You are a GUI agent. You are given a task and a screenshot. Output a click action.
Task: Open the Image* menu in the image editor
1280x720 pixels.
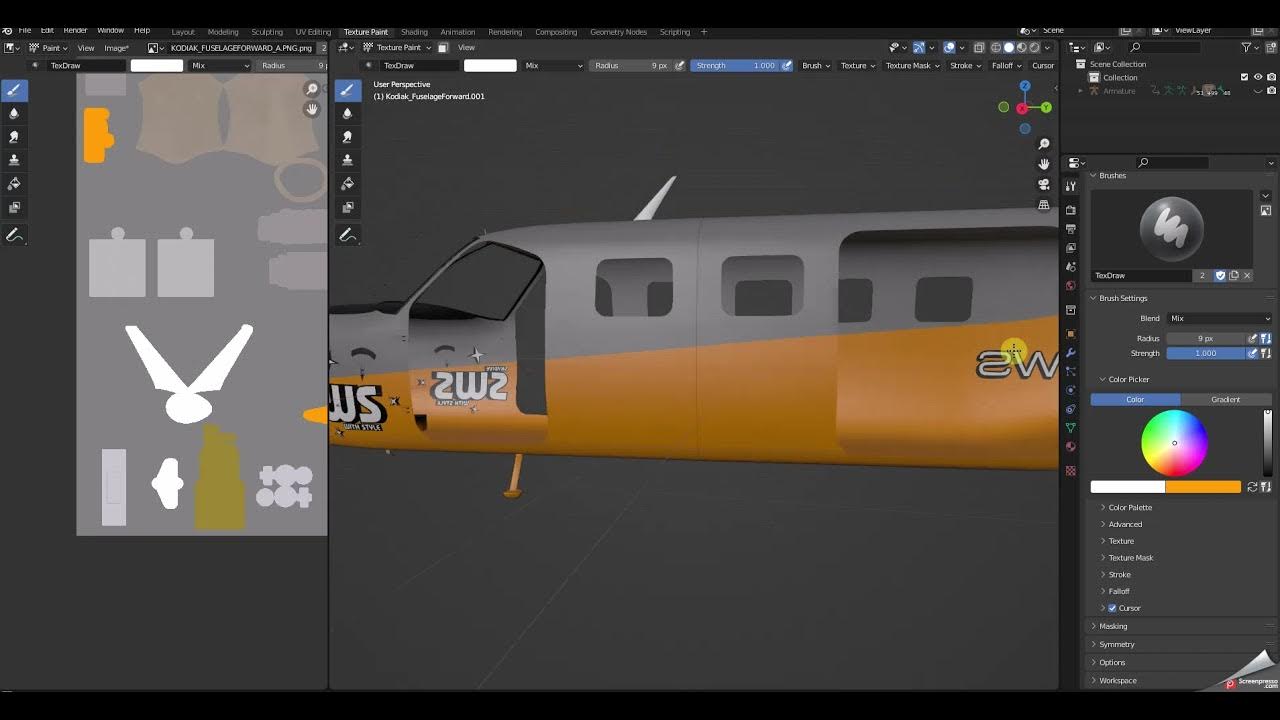tap(116, 47)
